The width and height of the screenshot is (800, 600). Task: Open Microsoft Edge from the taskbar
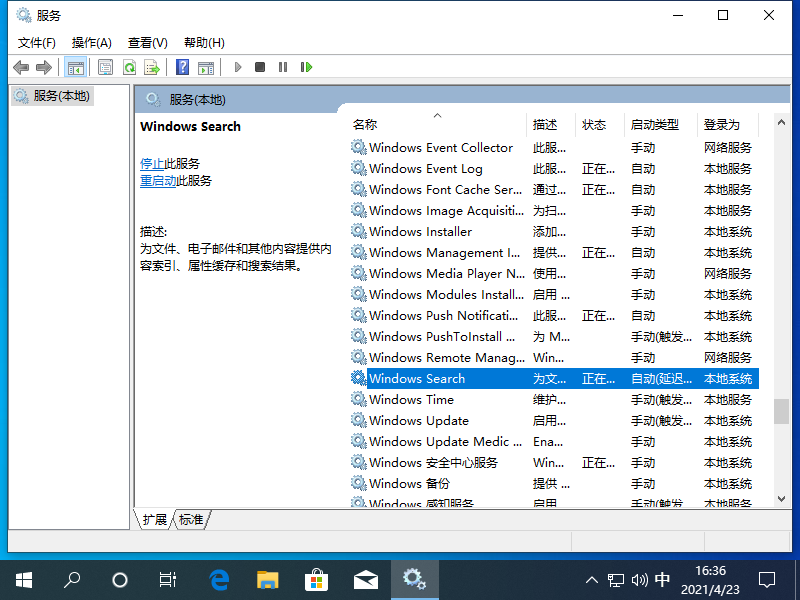(x=219, y=579)
